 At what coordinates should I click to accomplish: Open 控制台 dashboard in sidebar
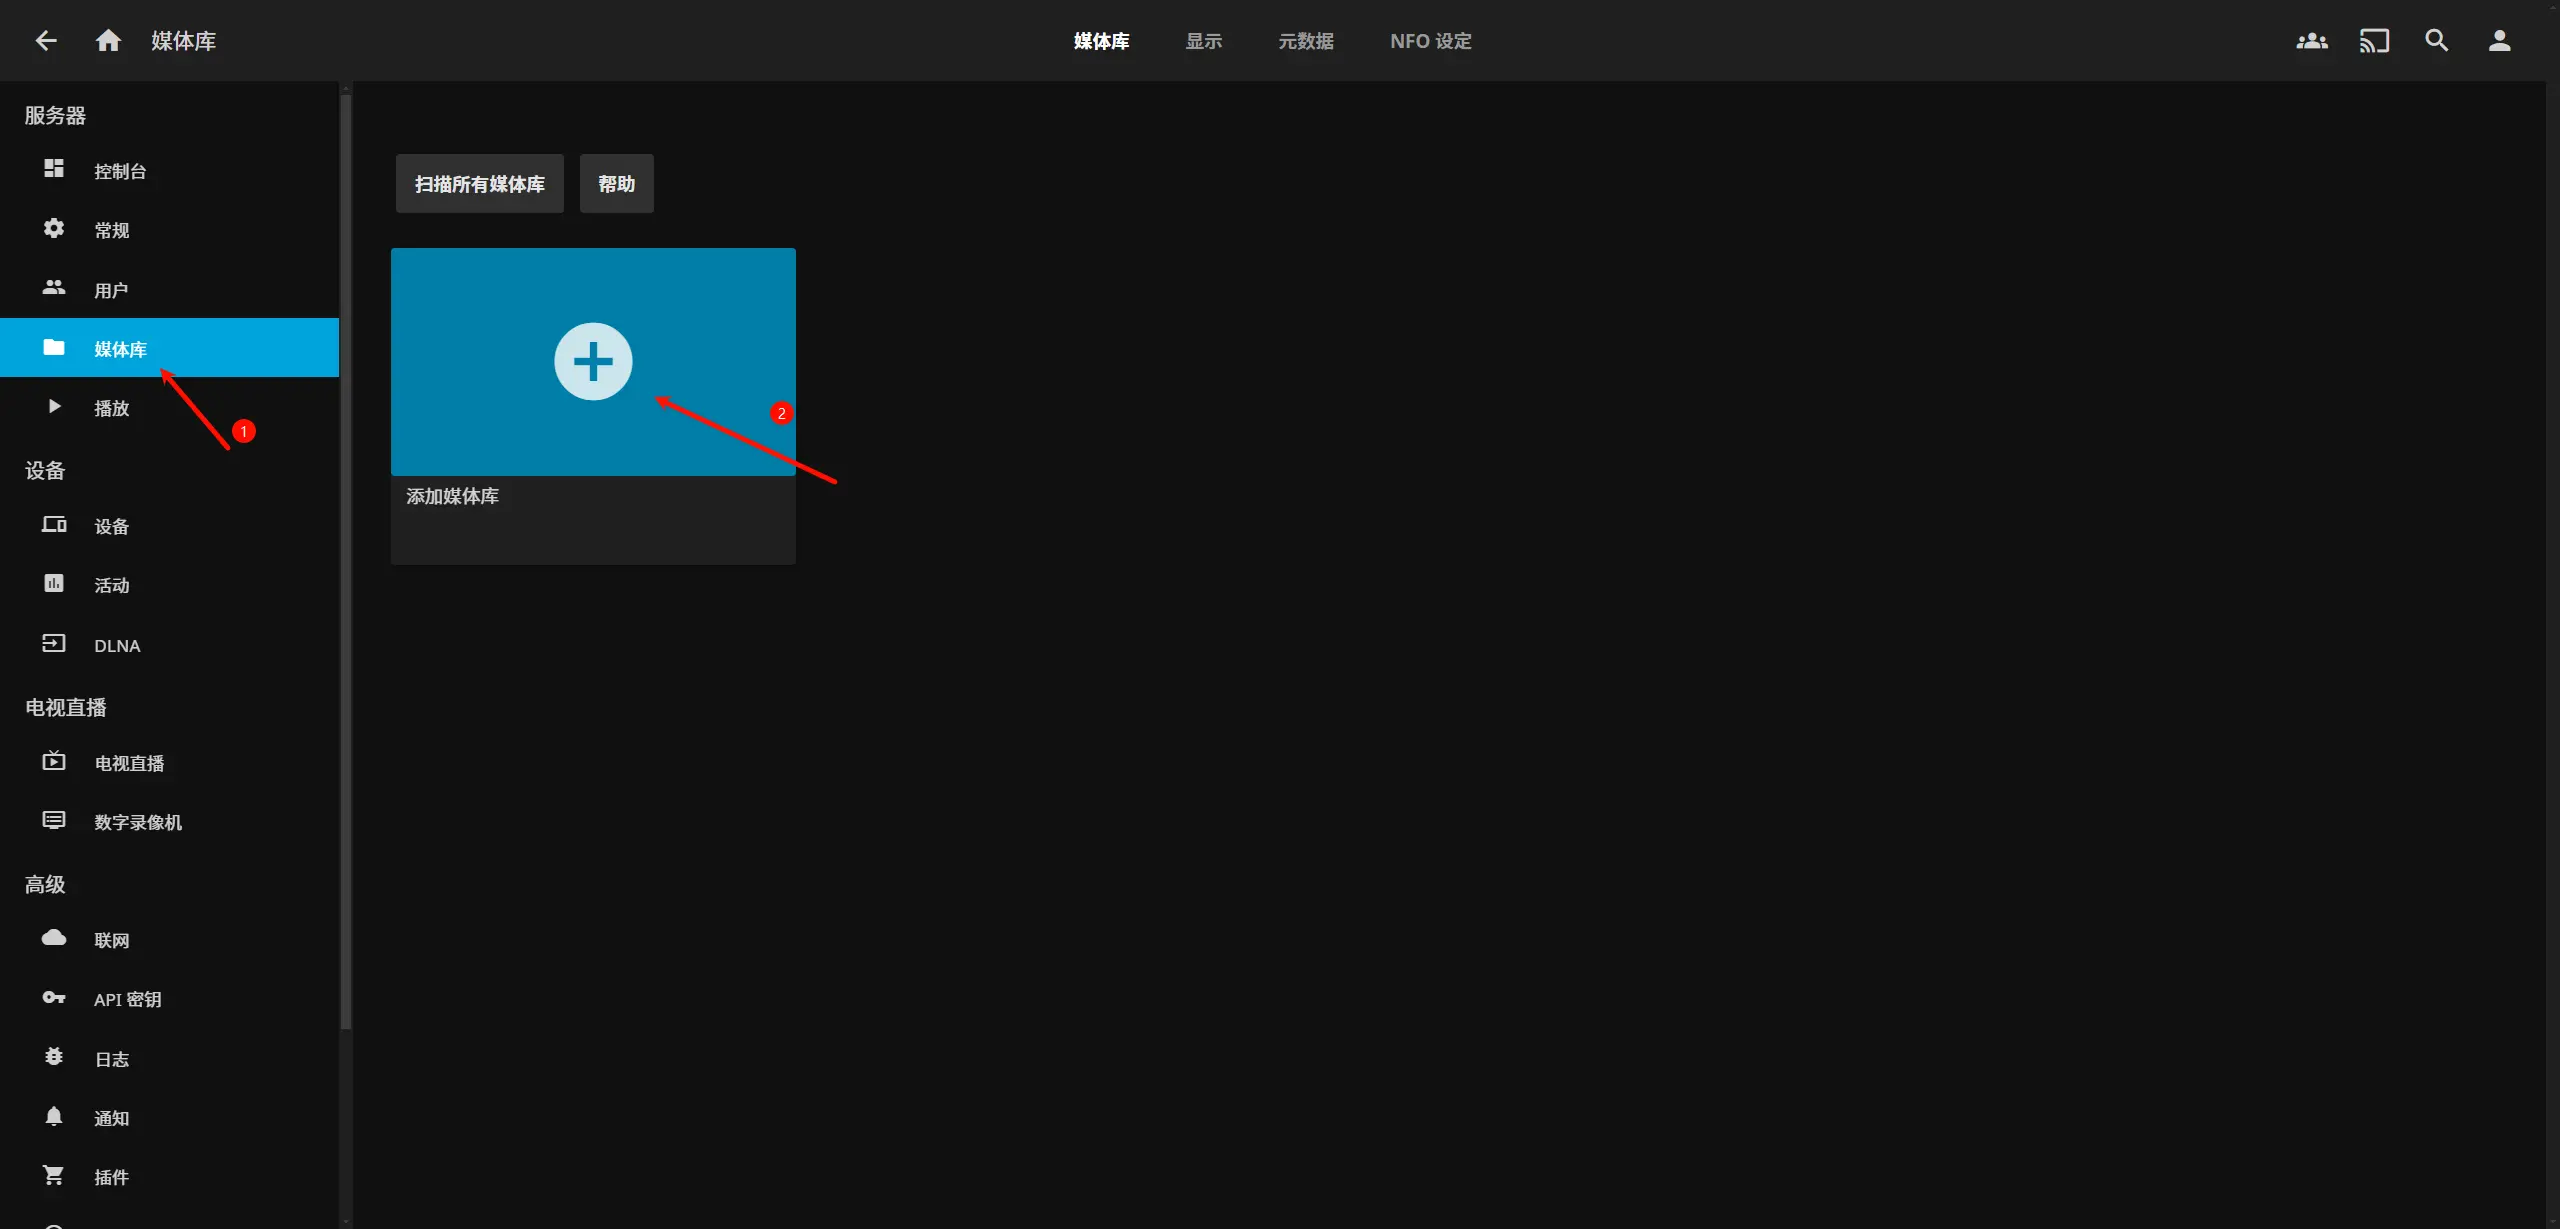(x=120, y=171)
